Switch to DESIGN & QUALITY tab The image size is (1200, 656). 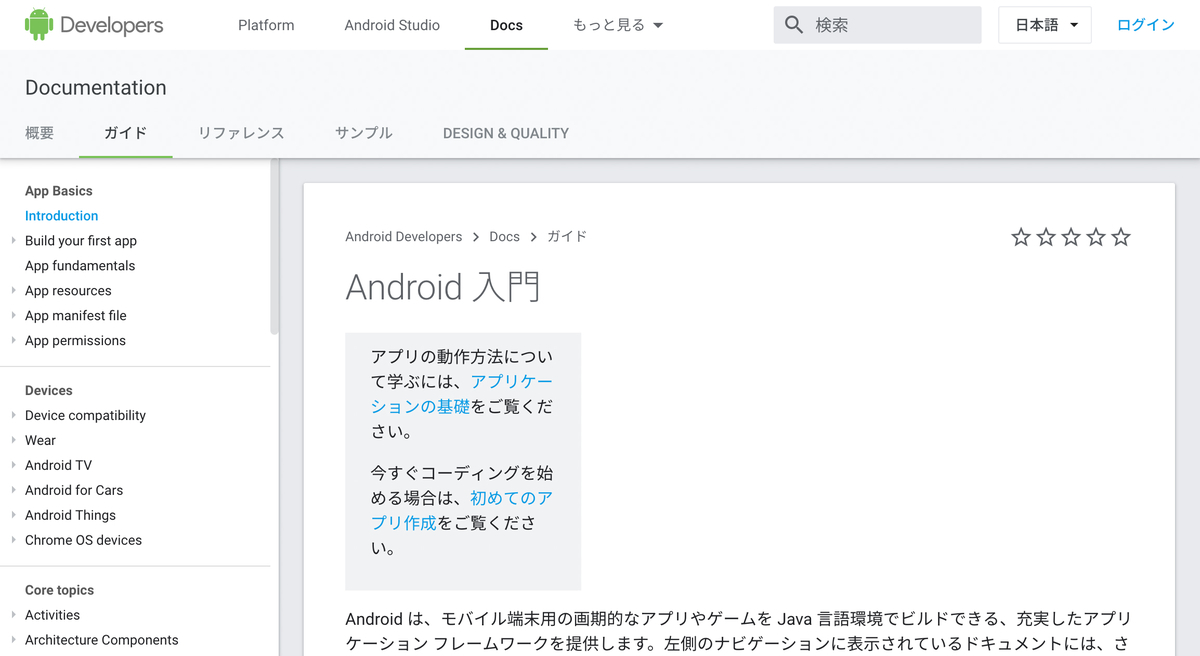506,133
